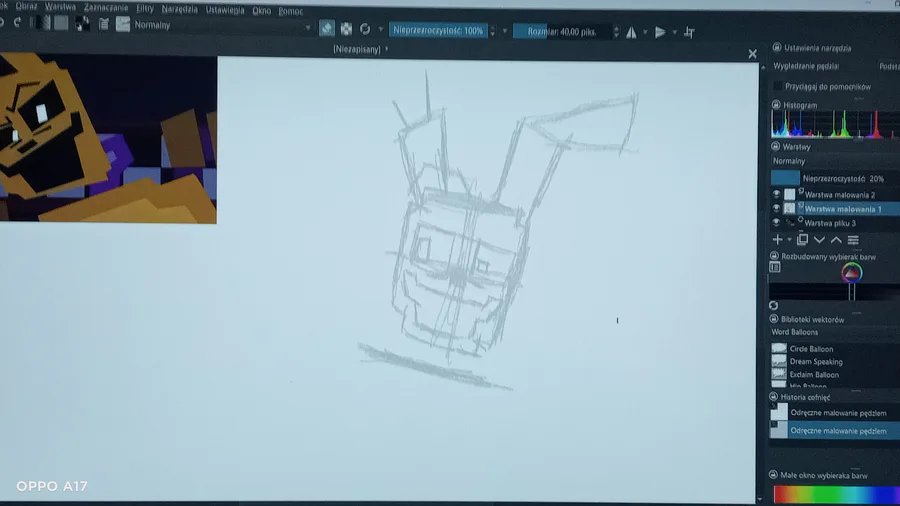Enable Przyciągaj do pomocników checkbox
This screenshot has height=506, width=900.
tap(778, 87)
